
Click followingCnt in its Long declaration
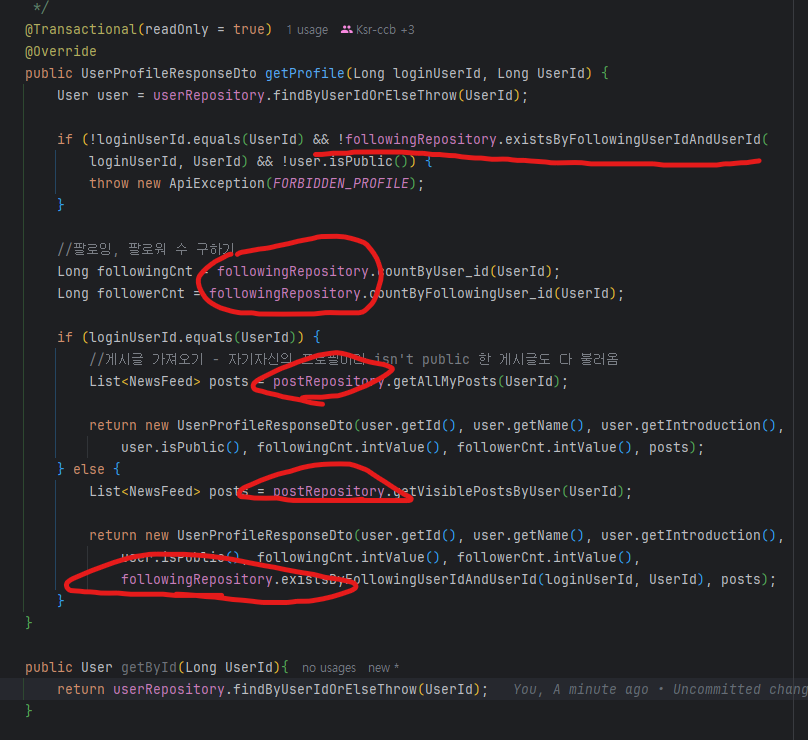145,272
